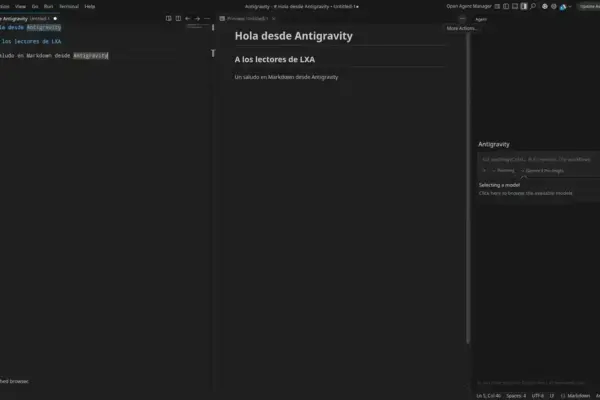Click 'Hola desde Antigravity' preview heading

[x=293, y=36]
